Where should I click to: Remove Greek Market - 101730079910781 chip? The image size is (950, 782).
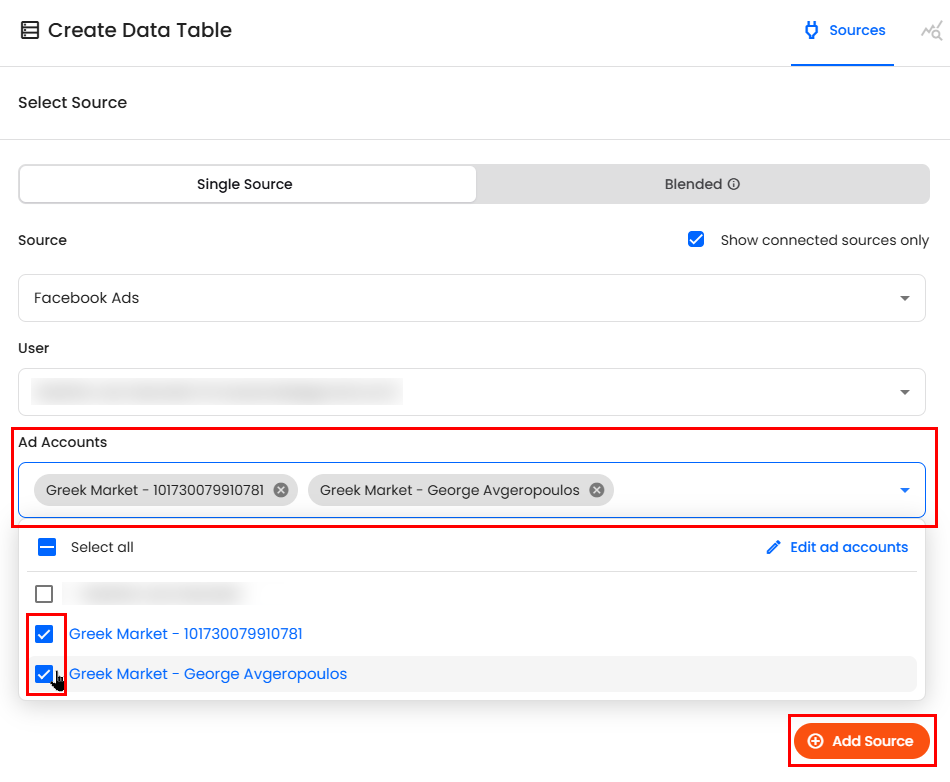pos(281,490)
